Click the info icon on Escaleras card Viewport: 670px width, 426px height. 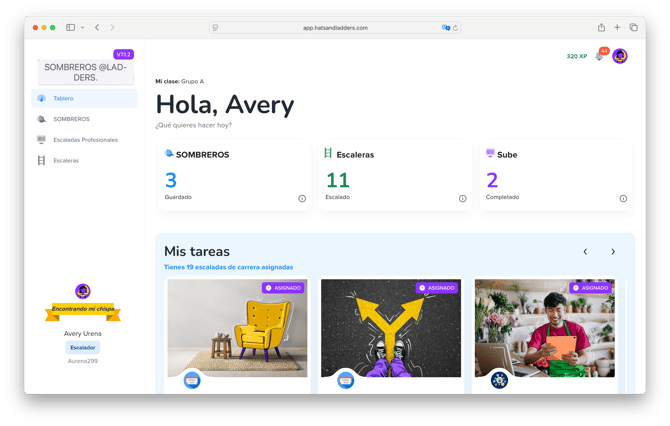click(462, 198)
